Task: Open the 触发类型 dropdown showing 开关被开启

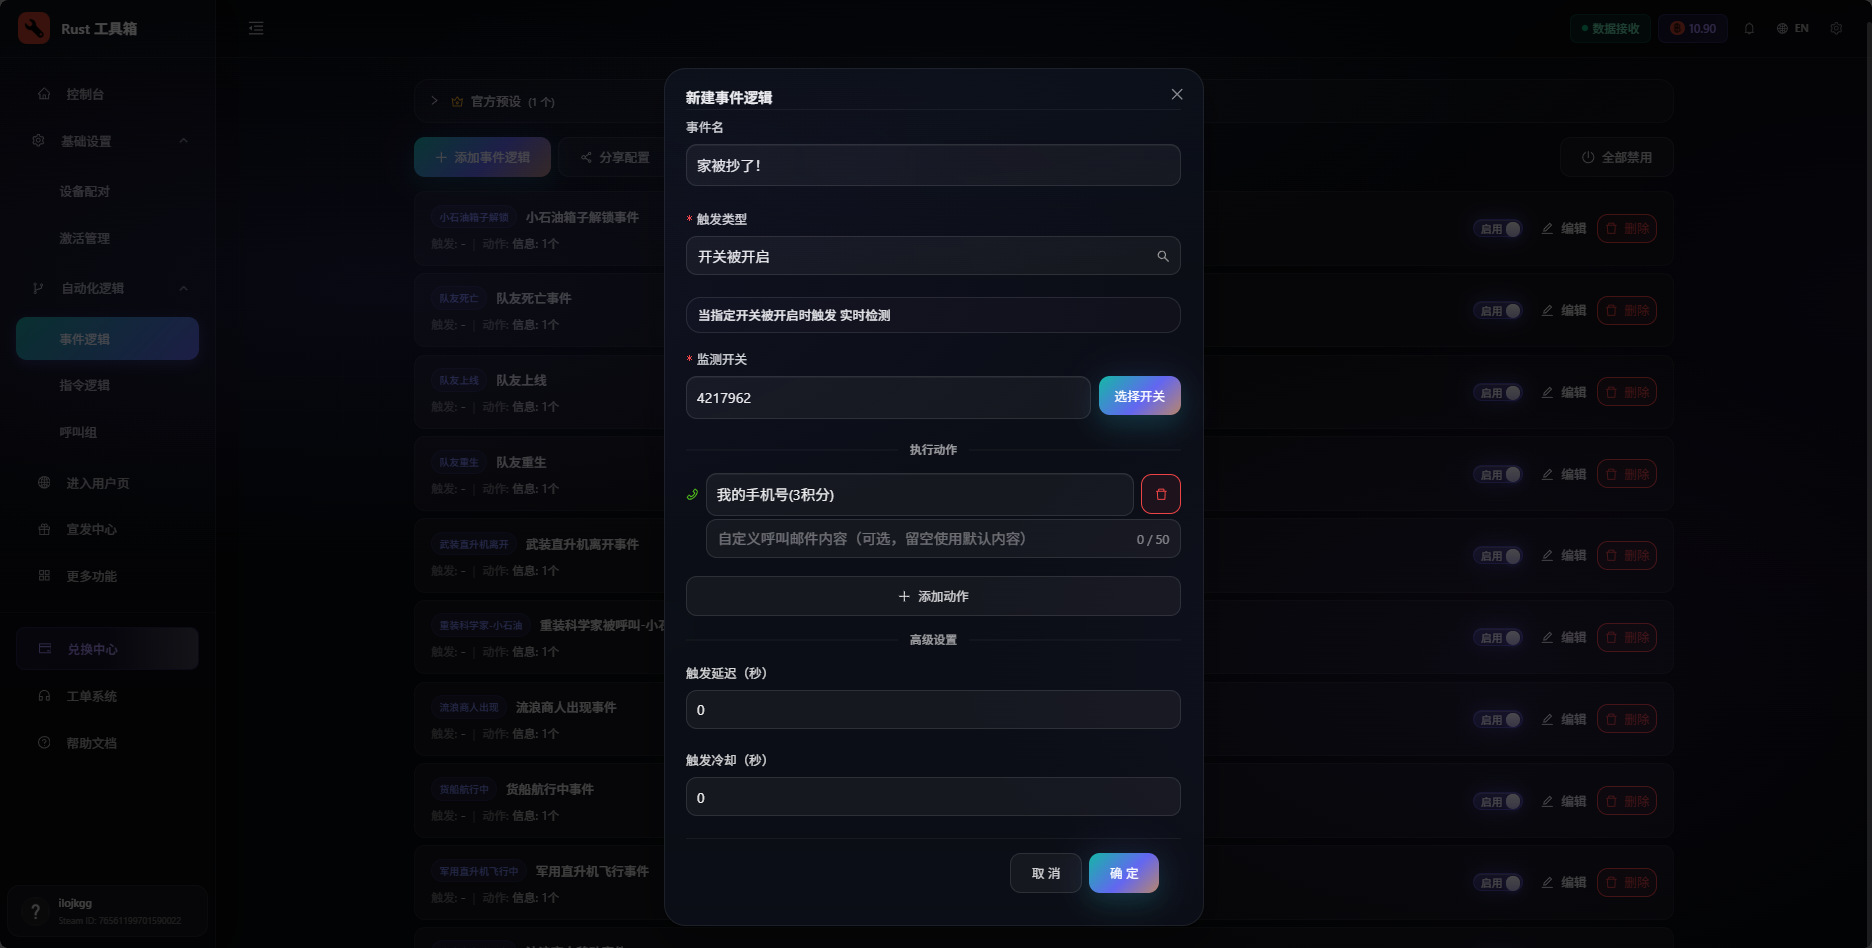Action: pyautogui.click(x=933, y=256)
